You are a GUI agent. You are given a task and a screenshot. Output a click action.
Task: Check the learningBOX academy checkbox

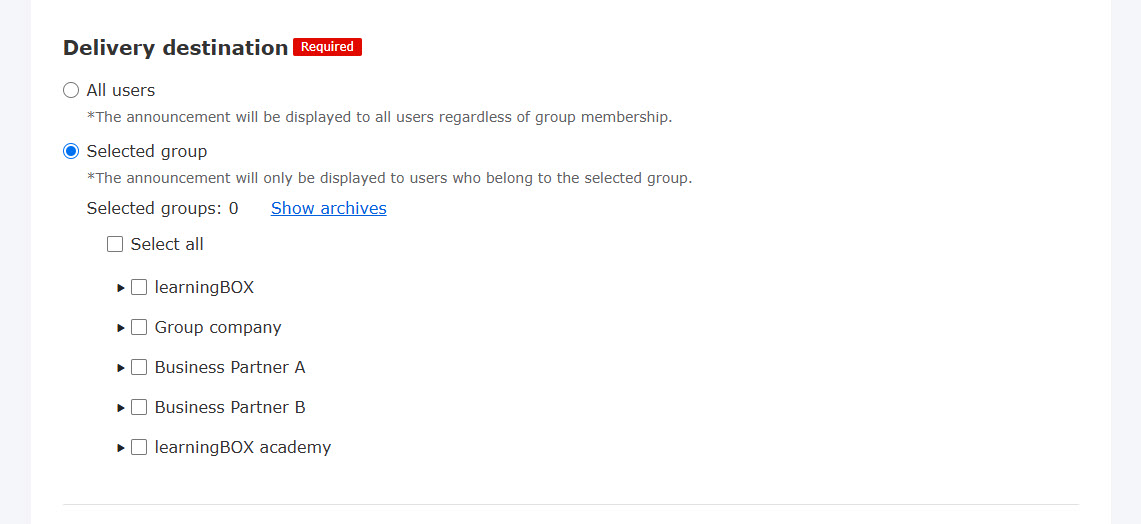(139, 447)
